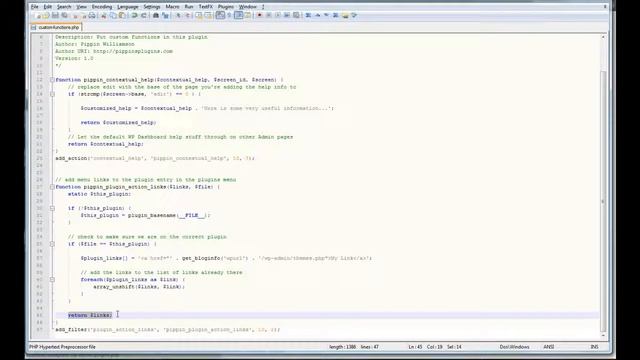Toggle the INS insert mode indicator in status bar
640x360 pixels.
(x=594, y=347)
